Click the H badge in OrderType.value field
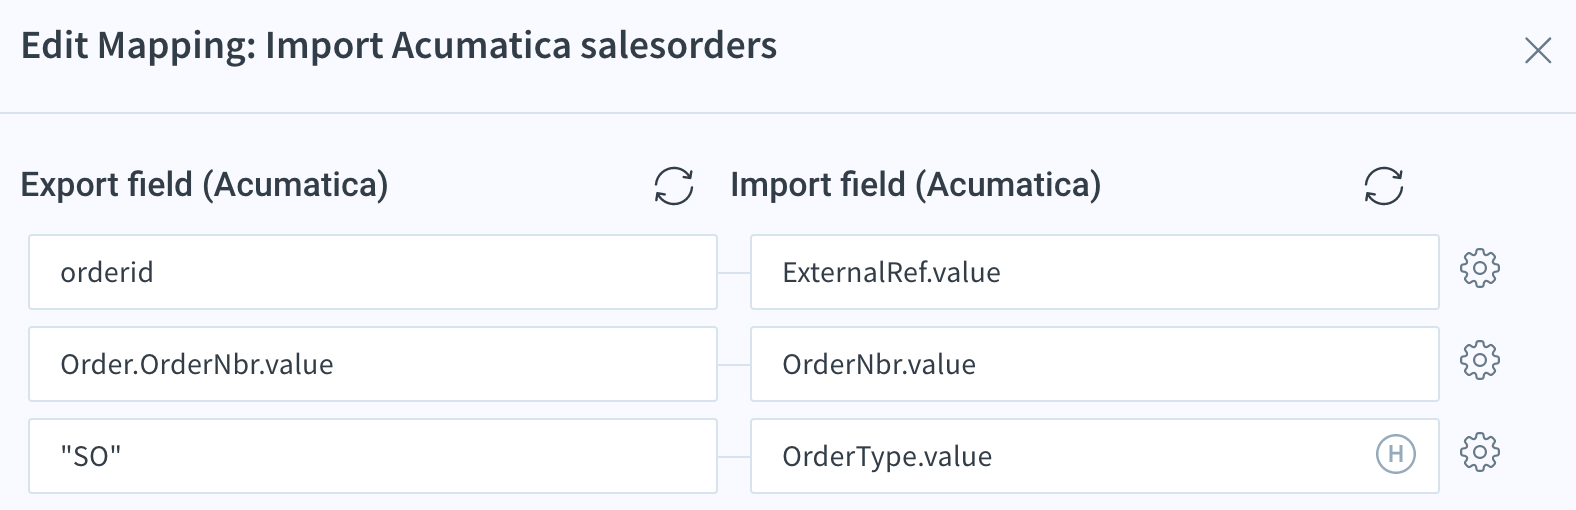Screen dimensions: 1576x510 coord(1396,455)
